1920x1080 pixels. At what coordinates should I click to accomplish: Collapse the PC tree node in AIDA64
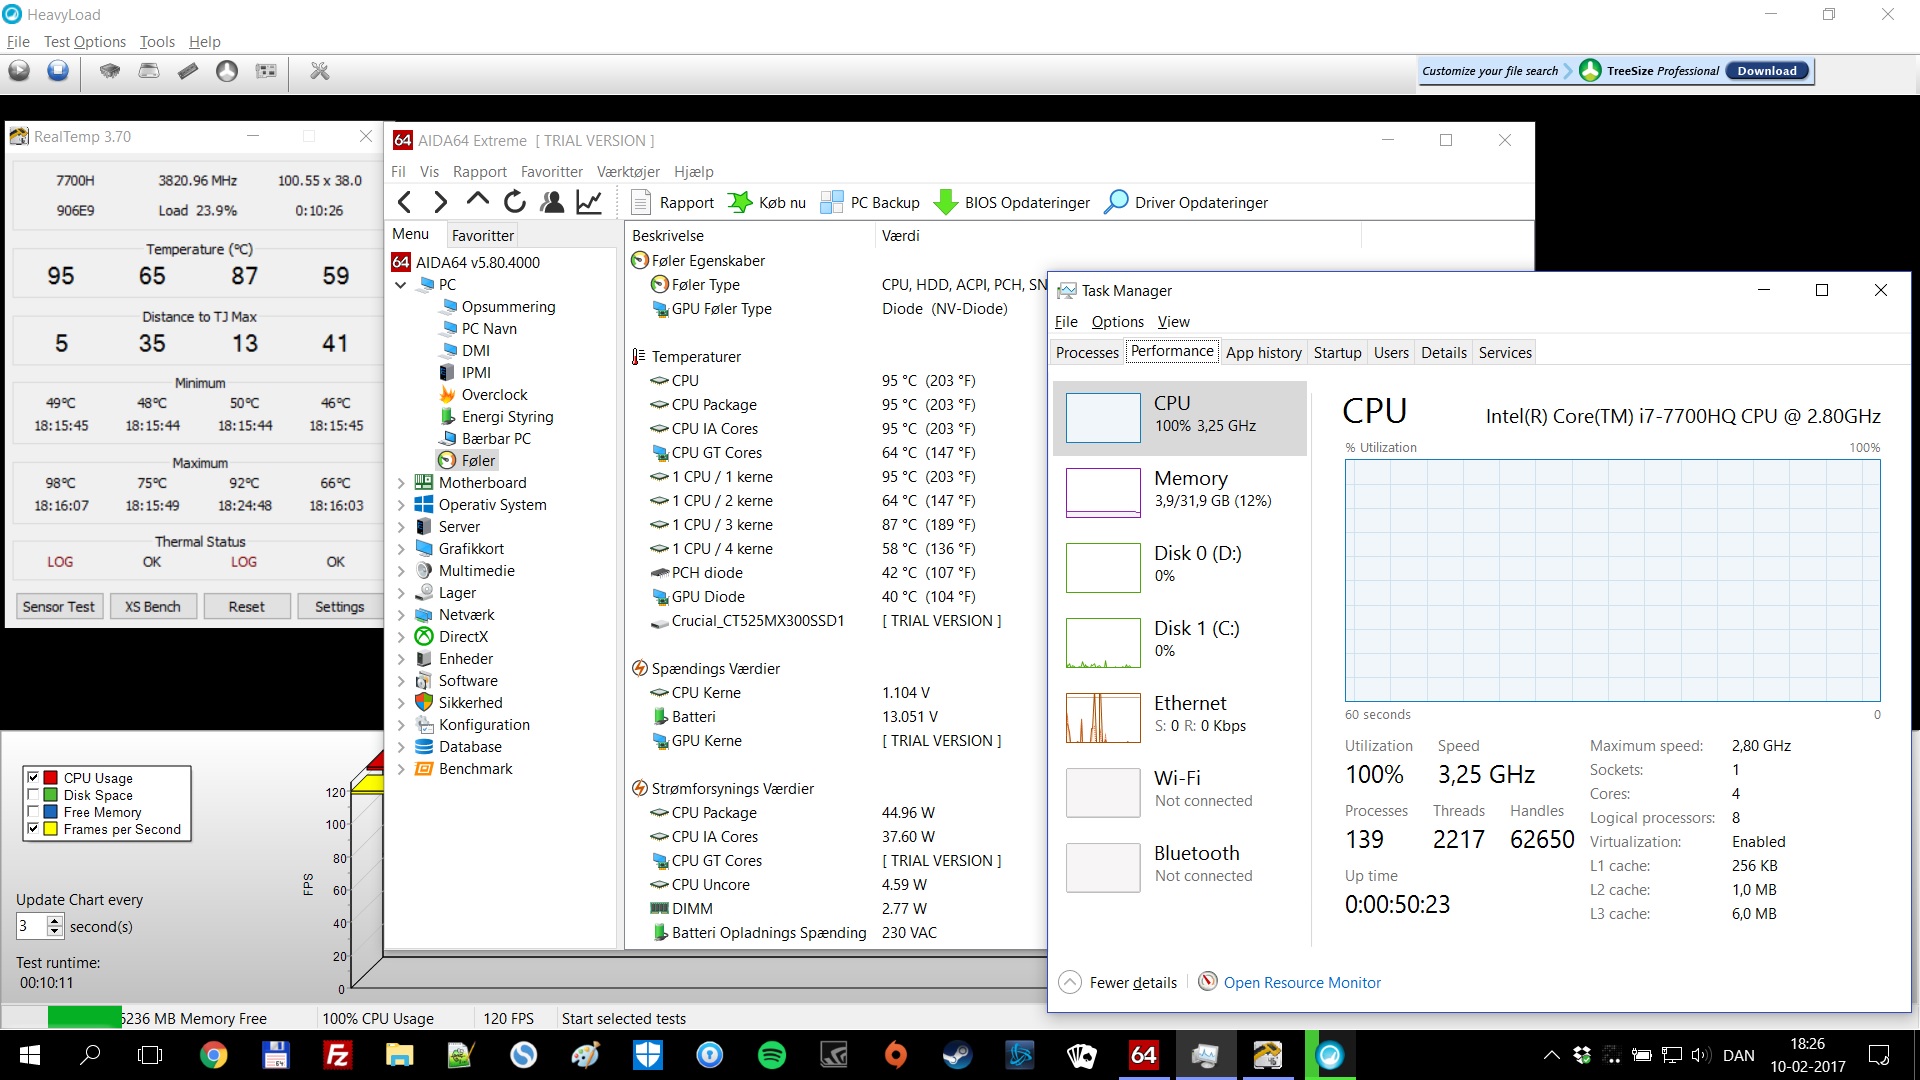(x=401, y=285)
